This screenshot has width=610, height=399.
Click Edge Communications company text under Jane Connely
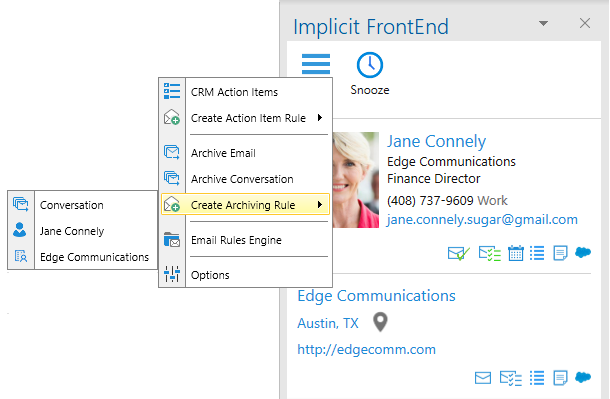click(451, 161)
